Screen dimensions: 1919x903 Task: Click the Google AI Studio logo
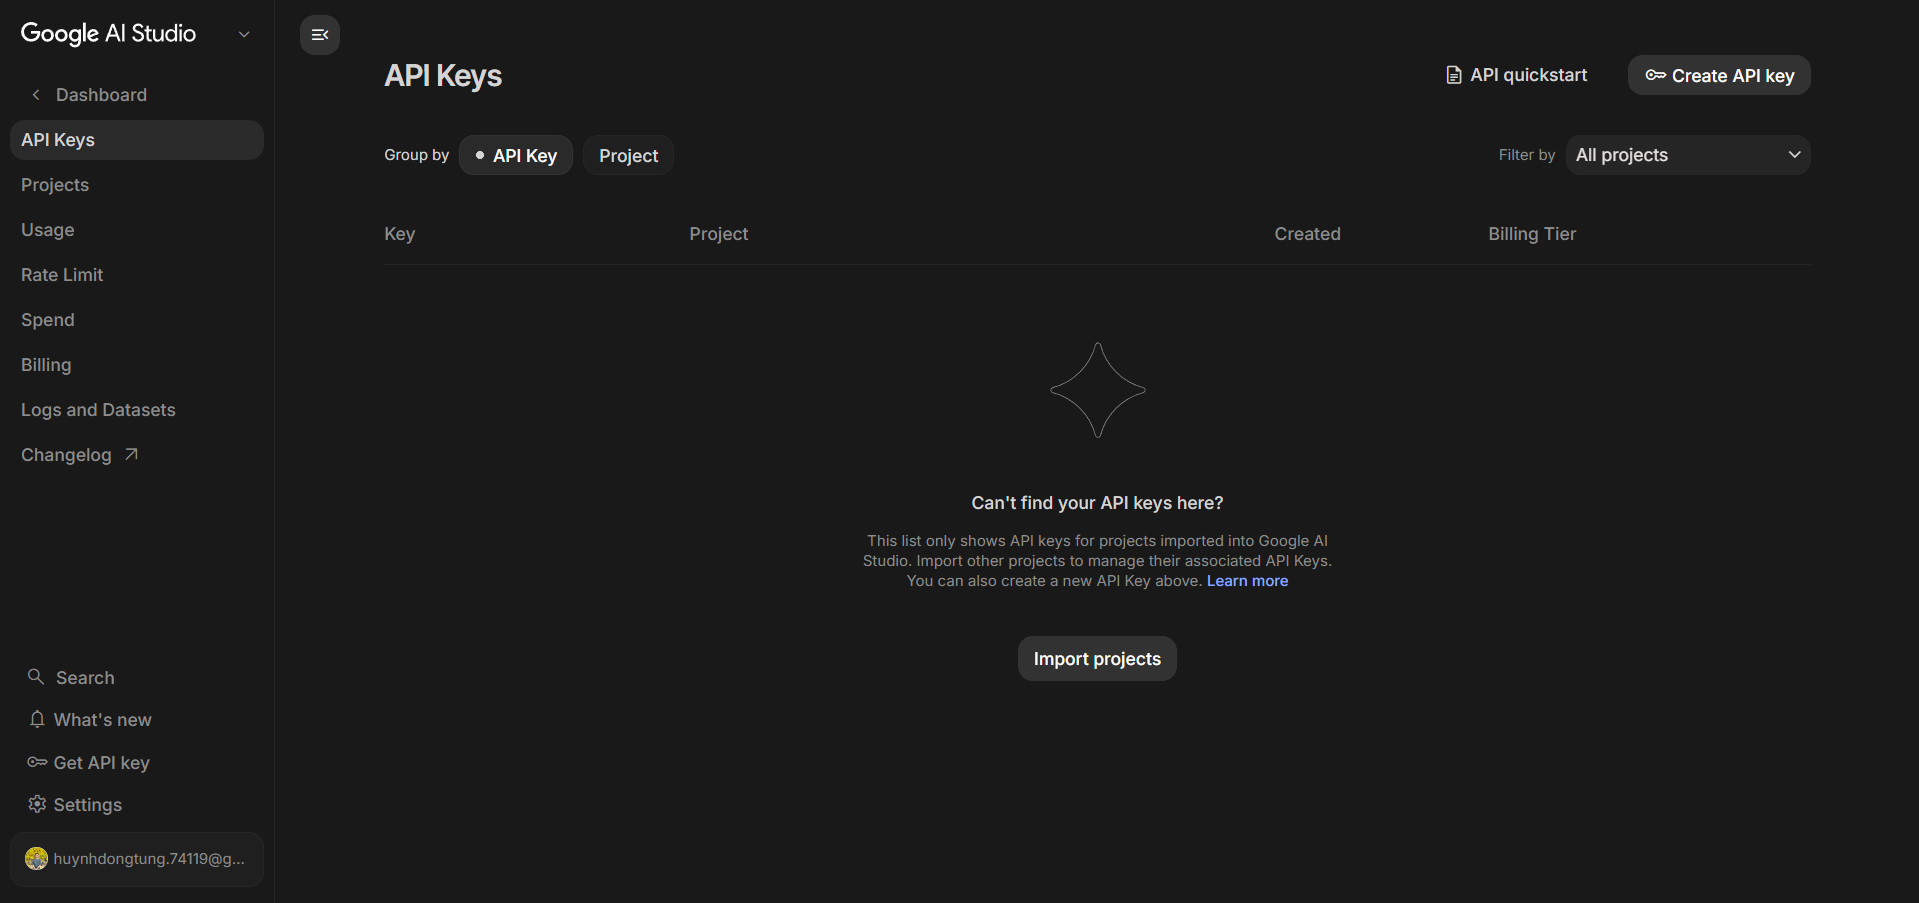[x=108, y=34]
